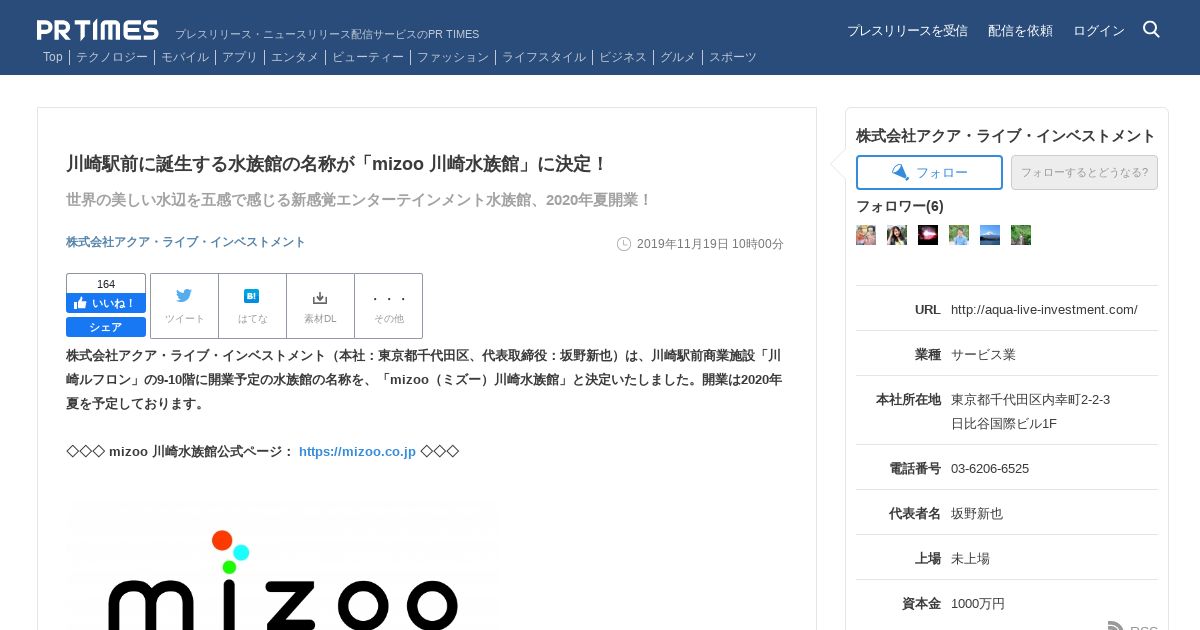Click the PR TIMES logo
Viewport: 1200px width, 630px height.
click(98, 30)
